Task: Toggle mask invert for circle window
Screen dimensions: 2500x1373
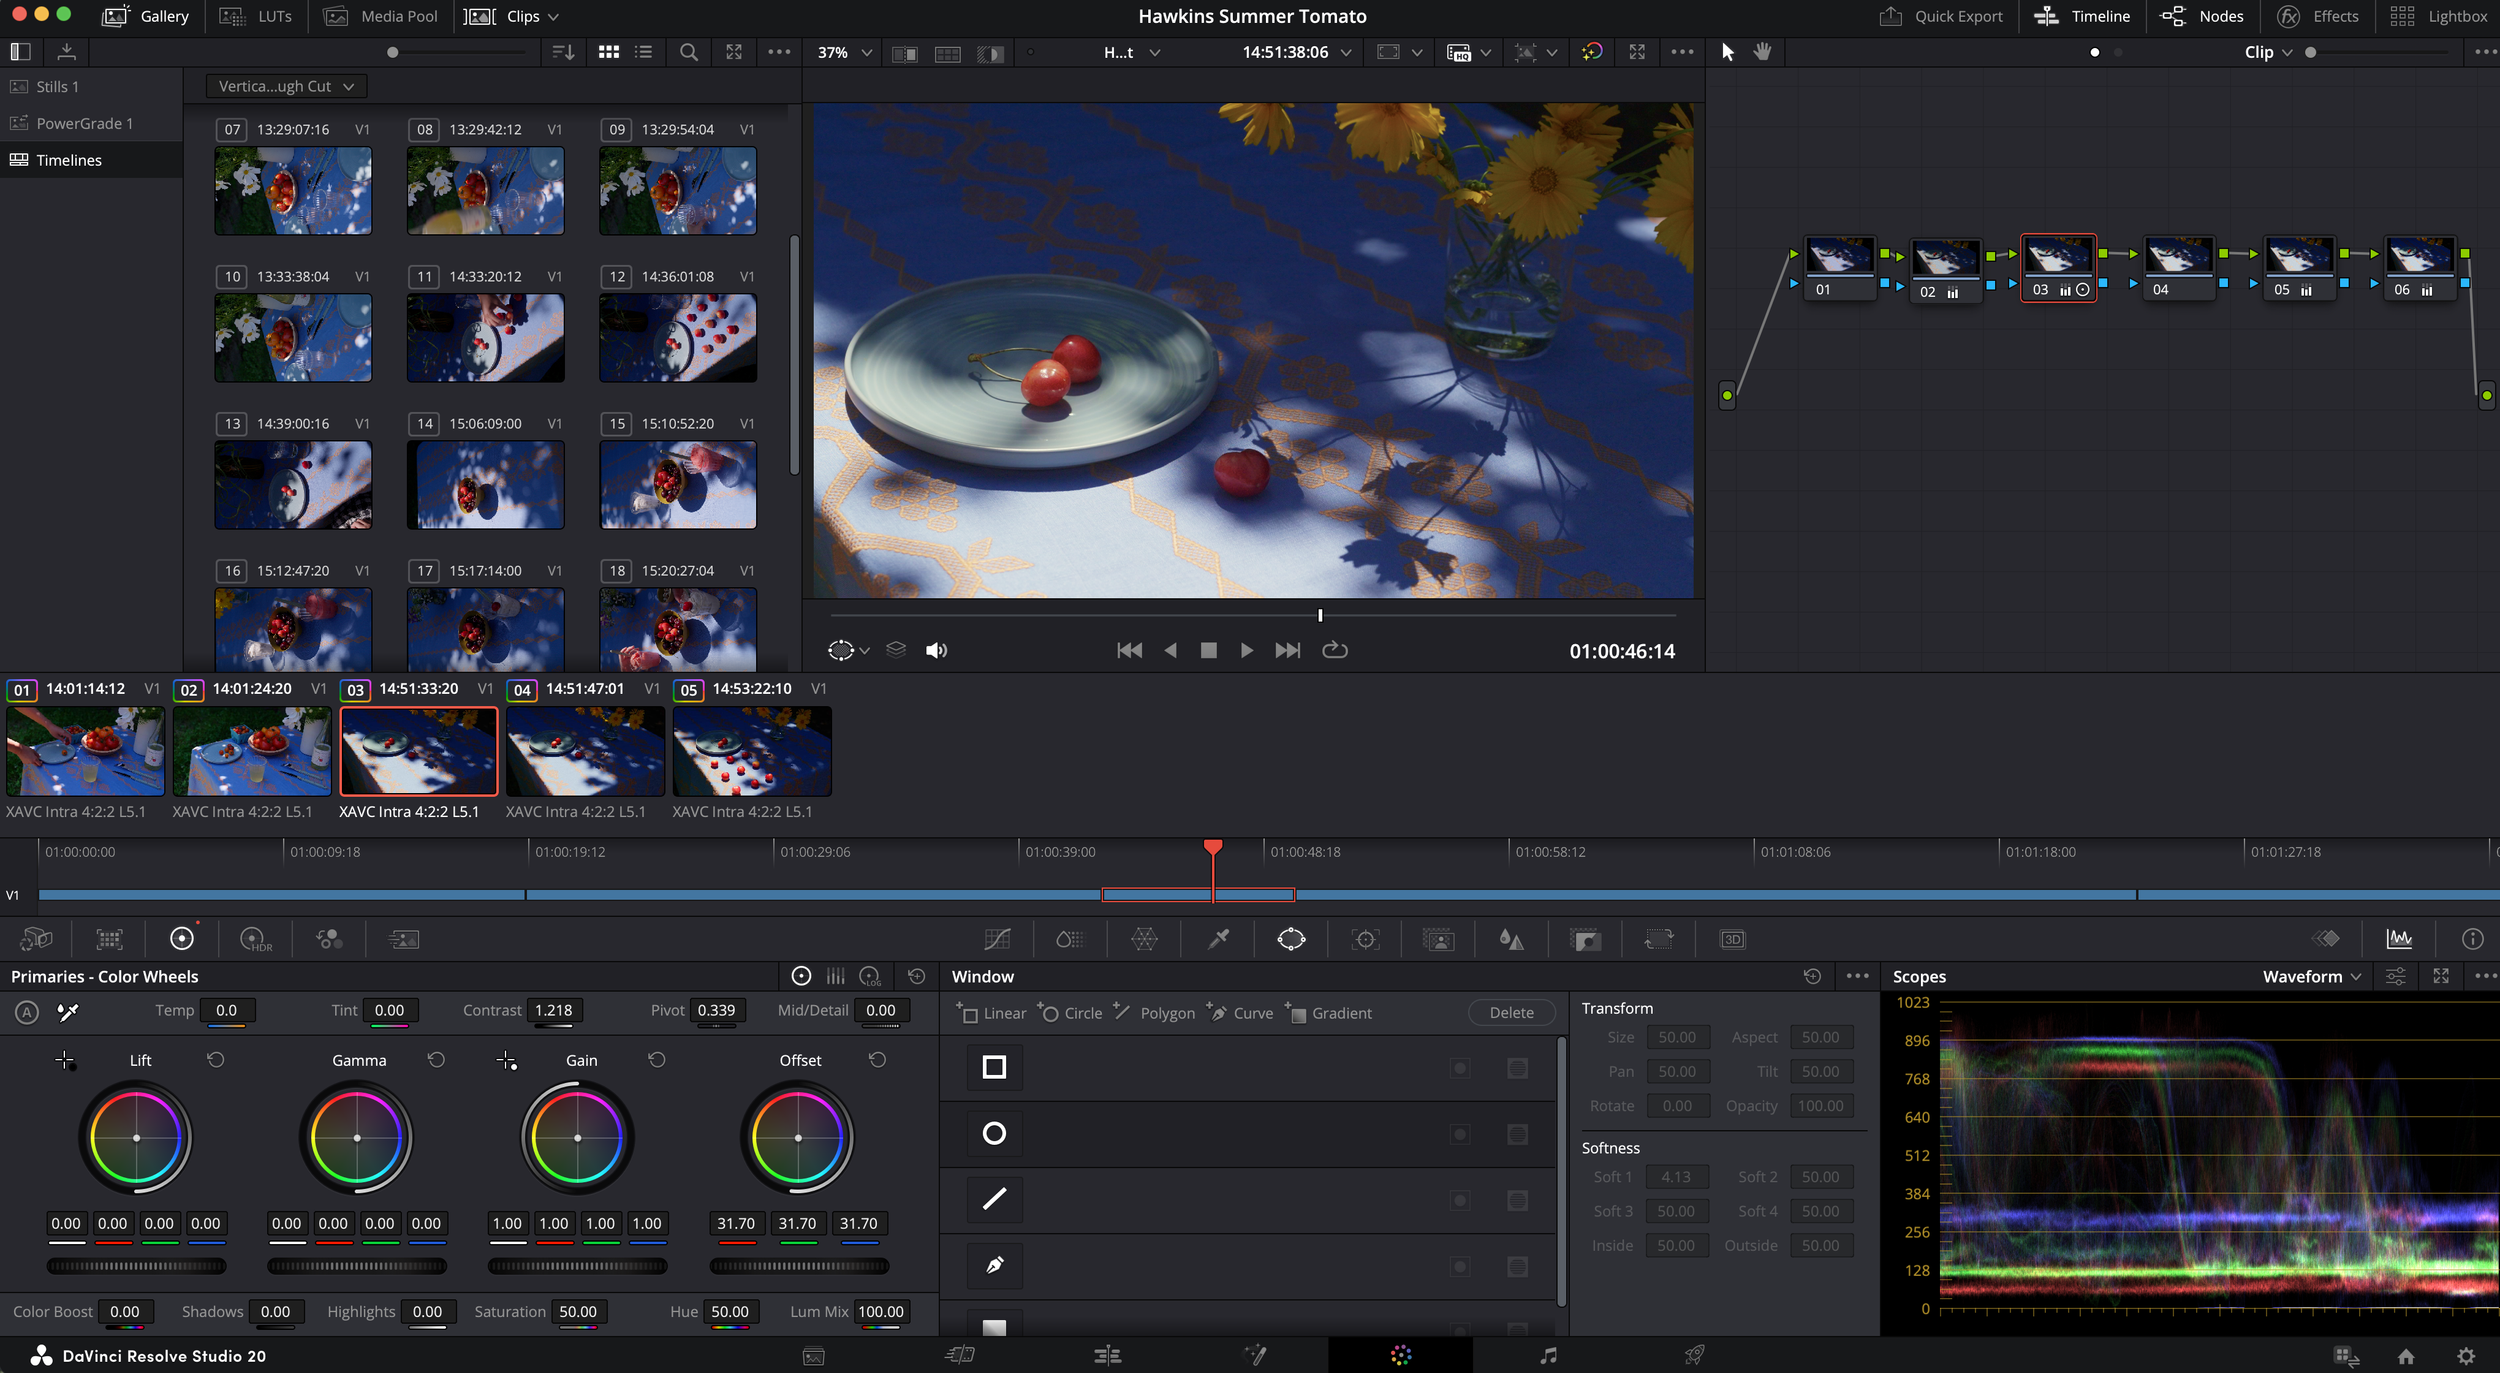Action: [1460, 1134]
